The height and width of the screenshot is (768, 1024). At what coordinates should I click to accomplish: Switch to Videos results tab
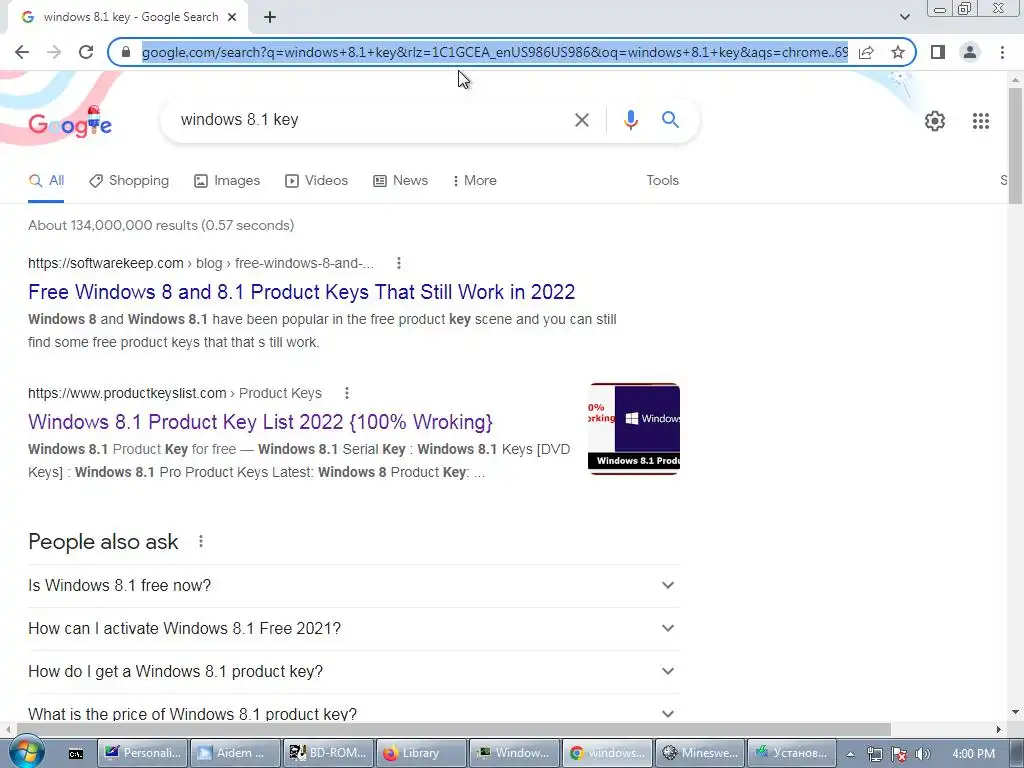(316, 181)
